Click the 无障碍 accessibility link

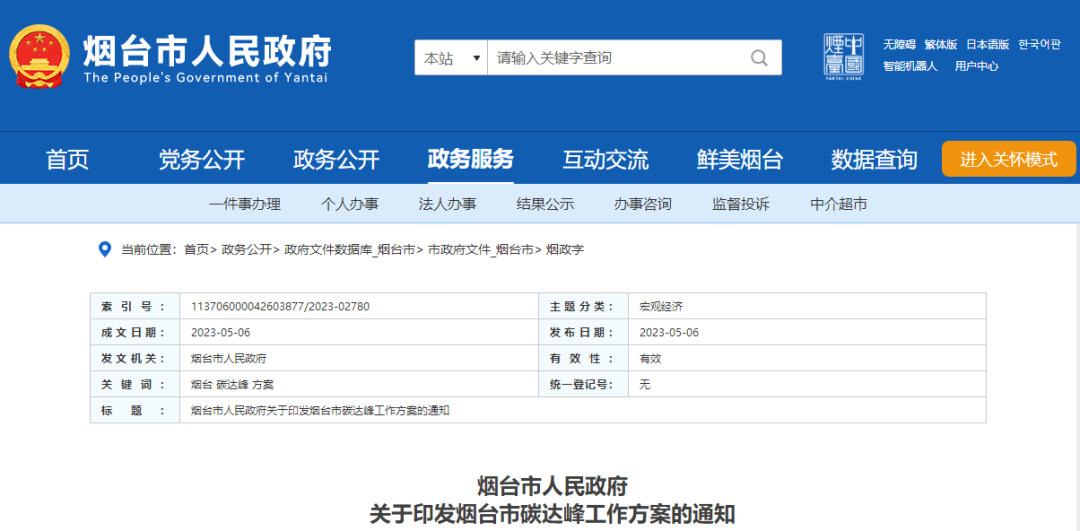[x=900, y=45]
